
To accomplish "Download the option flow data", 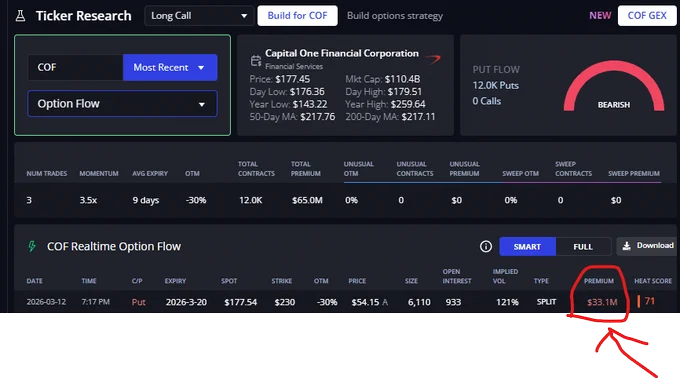I will (x=647, y=246).
